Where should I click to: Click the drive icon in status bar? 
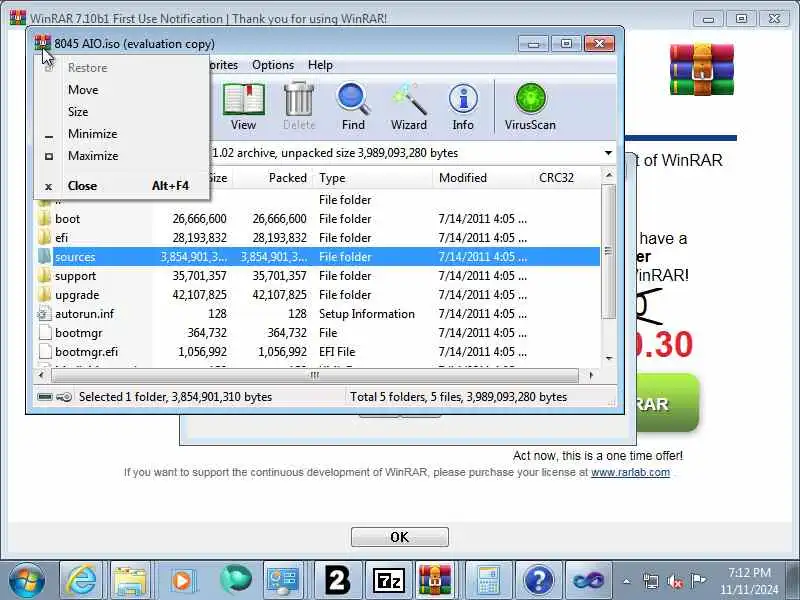click(x=45, y=397)
